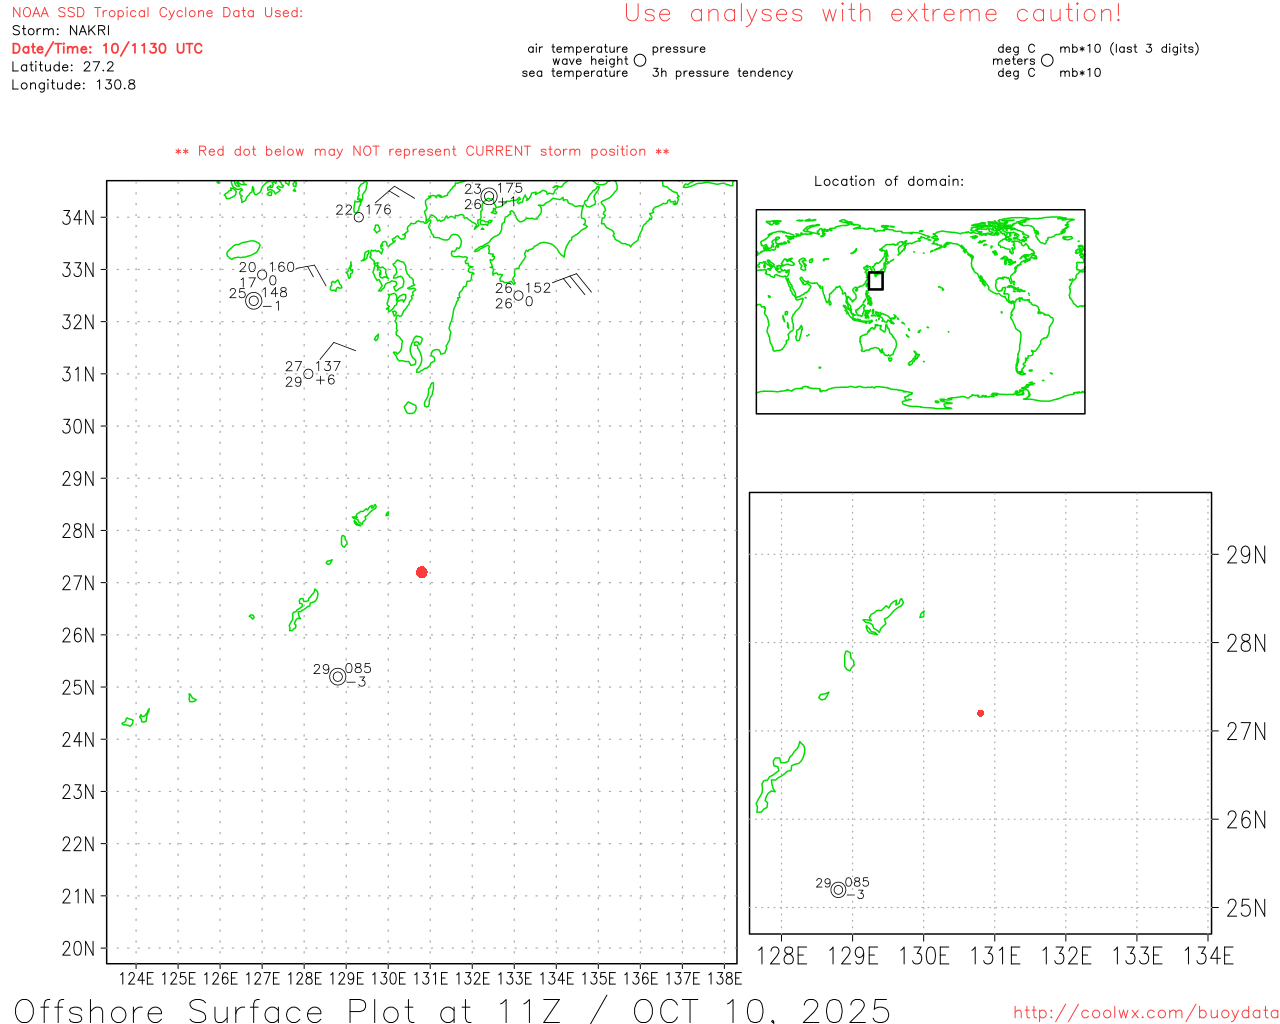1280x1024 pixels.
Task: Click the extreme caution warning text
Action: point(872,14)
